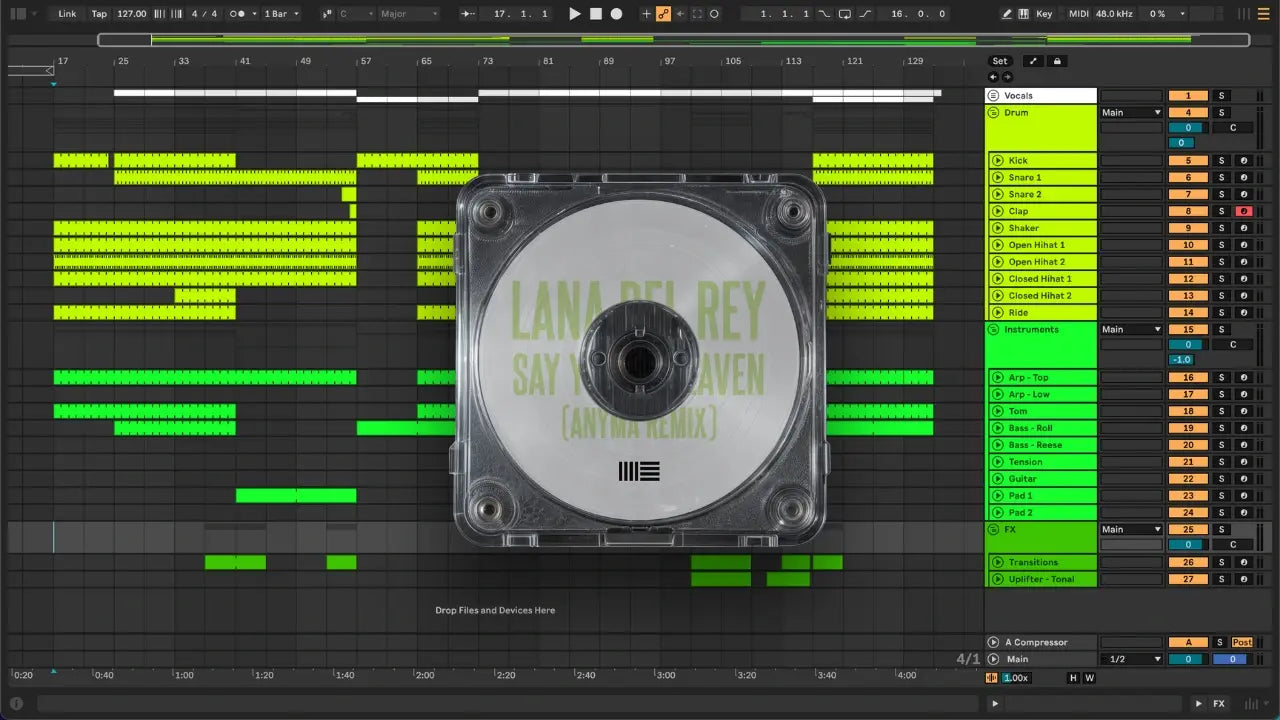The height and width of the screenshot is (720, 1280).
Task: Open the Key mapping mode
Action: (1044, 14)
